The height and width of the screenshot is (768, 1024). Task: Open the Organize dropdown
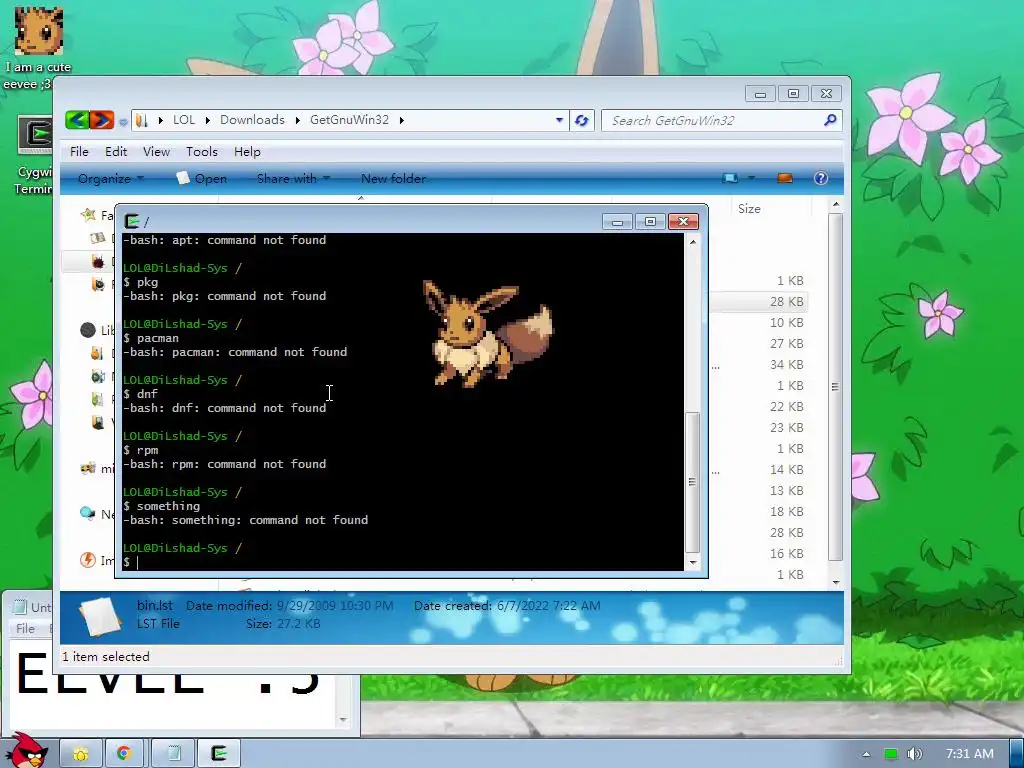point(110,178)
